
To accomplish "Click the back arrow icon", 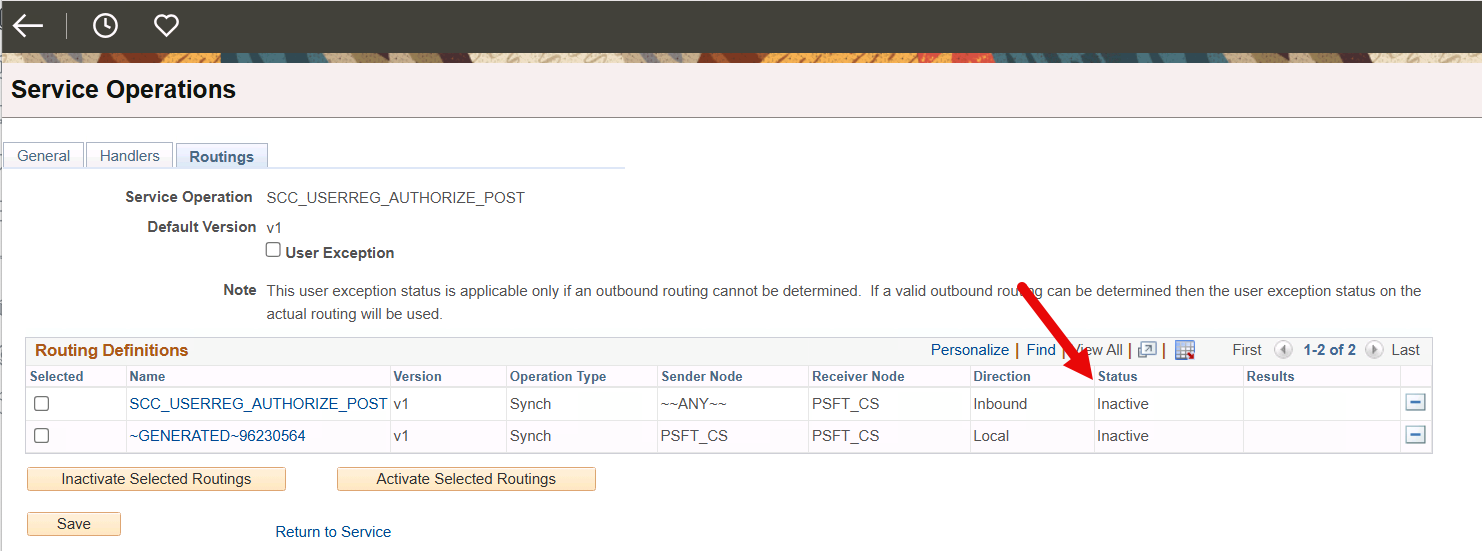I will click(x=28, y=26).
